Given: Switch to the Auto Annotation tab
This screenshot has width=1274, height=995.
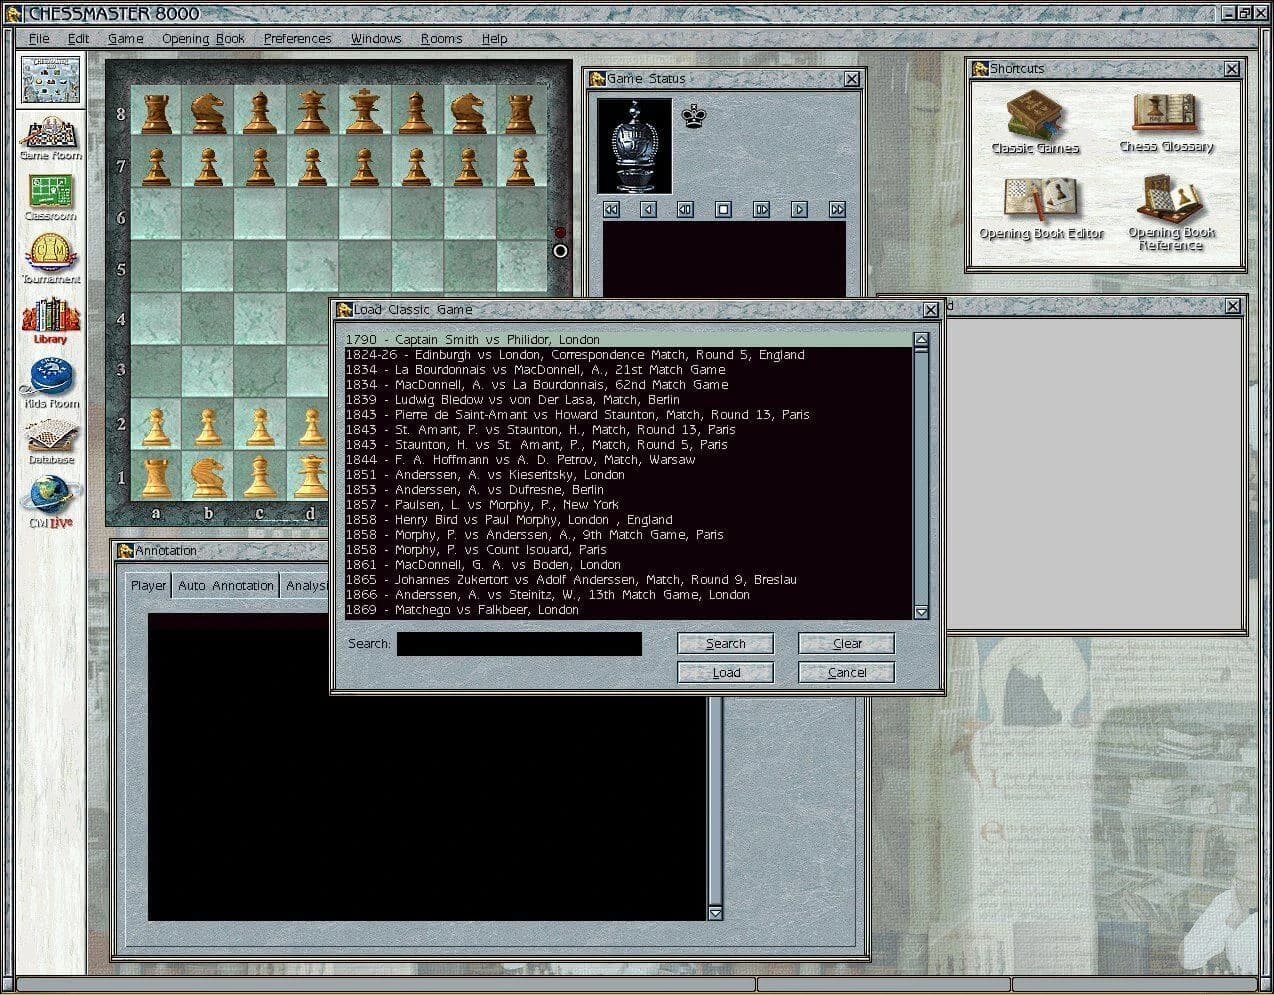Looking at the screenshot, I should pyautogui.click(x=225, y=585).
